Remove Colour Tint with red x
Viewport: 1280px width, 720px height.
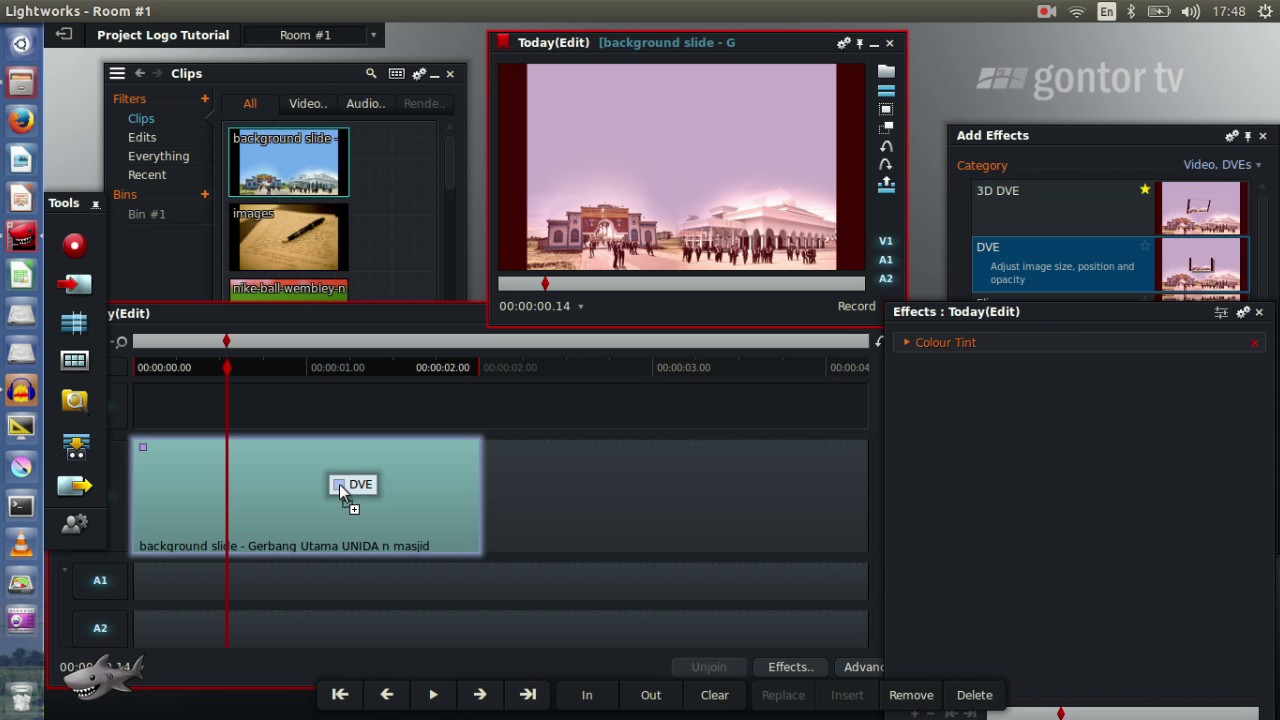tap(1255, 343)
